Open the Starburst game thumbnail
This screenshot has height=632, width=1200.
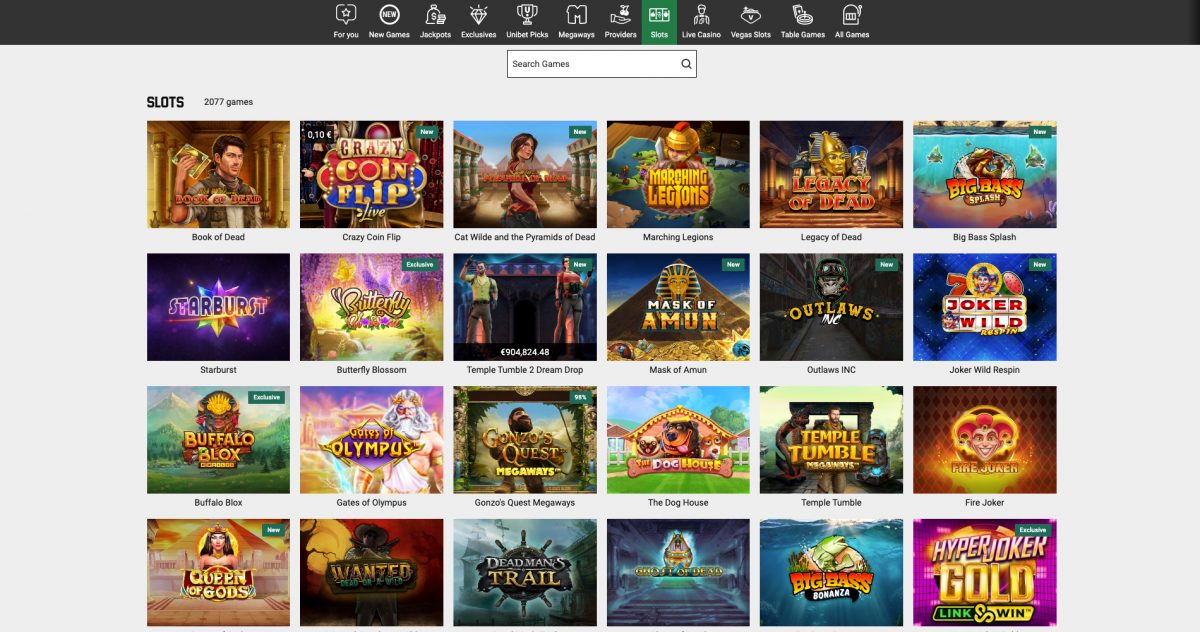pyautogui.click(x=218, y=307)
